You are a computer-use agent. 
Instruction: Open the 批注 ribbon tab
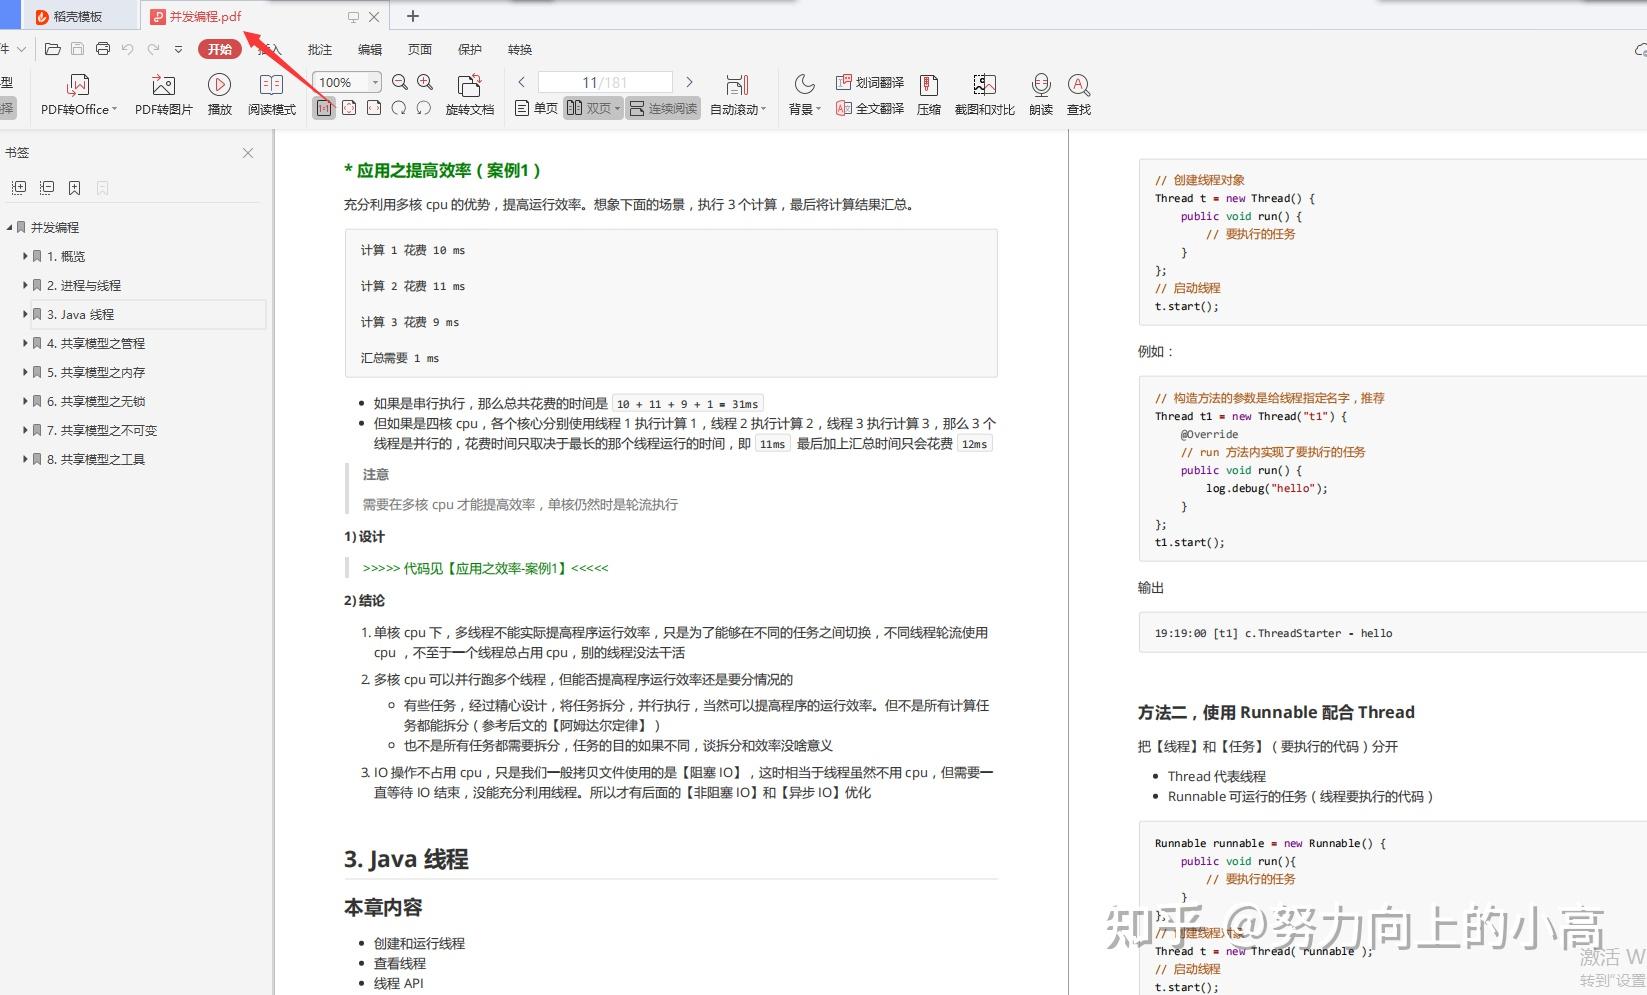[320, 49]
